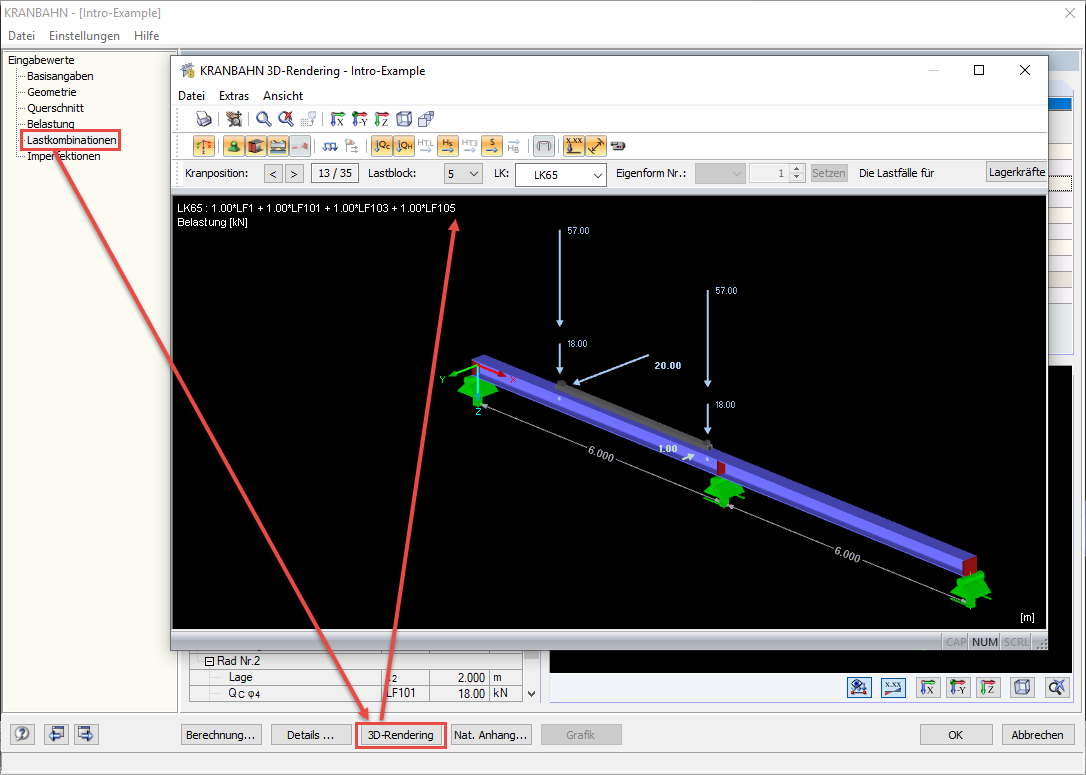Open the LK65 load combination dropdown
This screenshot has height=775, width=1086.
click(561, 175)
